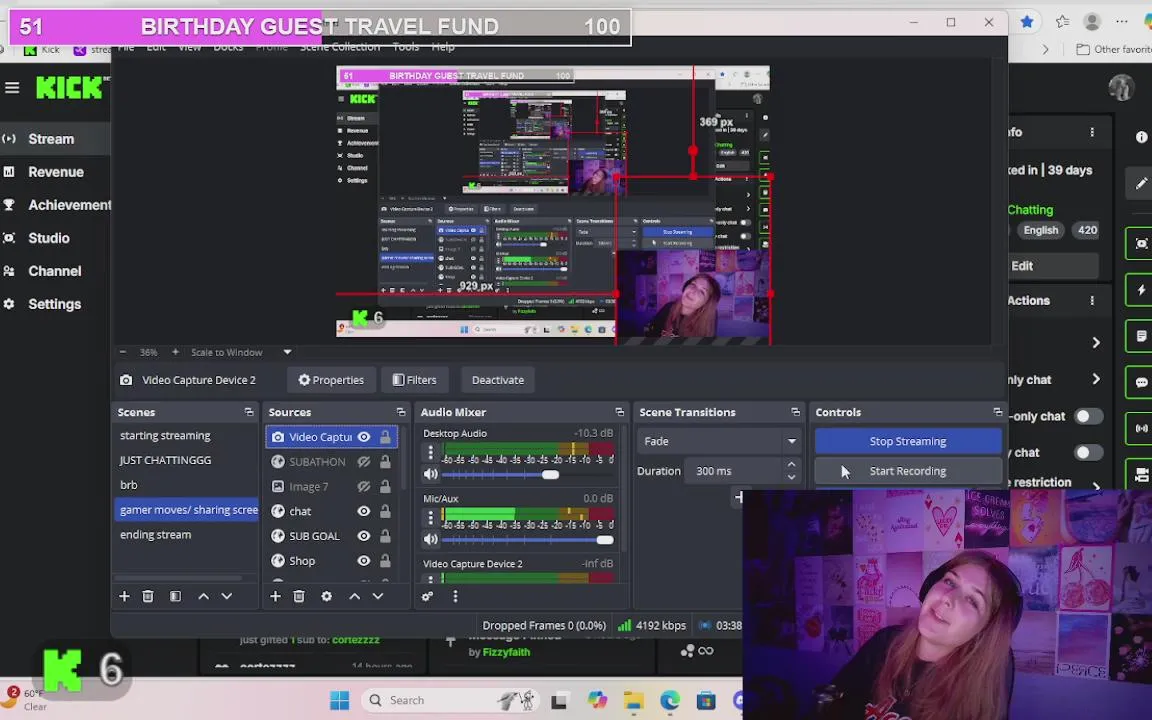This screenshot has height=720, width=1152.
Task: Decrease transition Duration with down arrow
Action: (x=791, y=477)
